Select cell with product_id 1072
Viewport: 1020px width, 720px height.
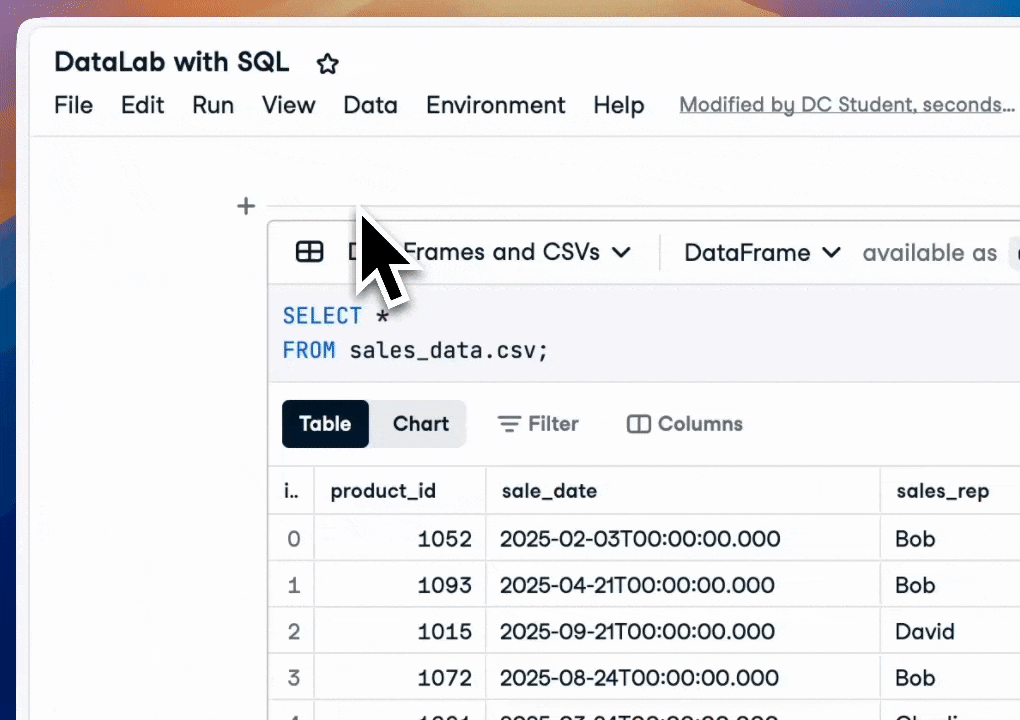399,678
